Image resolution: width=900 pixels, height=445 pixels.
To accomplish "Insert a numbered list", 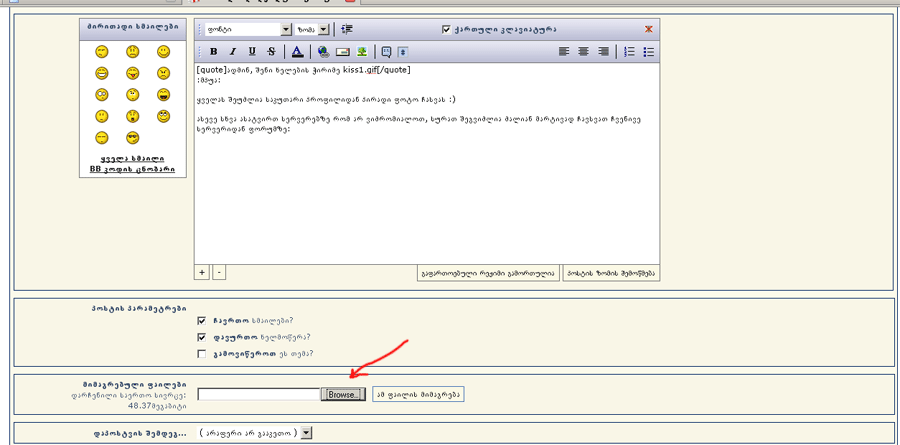I will pyautogui.click(x=629, y=52).
